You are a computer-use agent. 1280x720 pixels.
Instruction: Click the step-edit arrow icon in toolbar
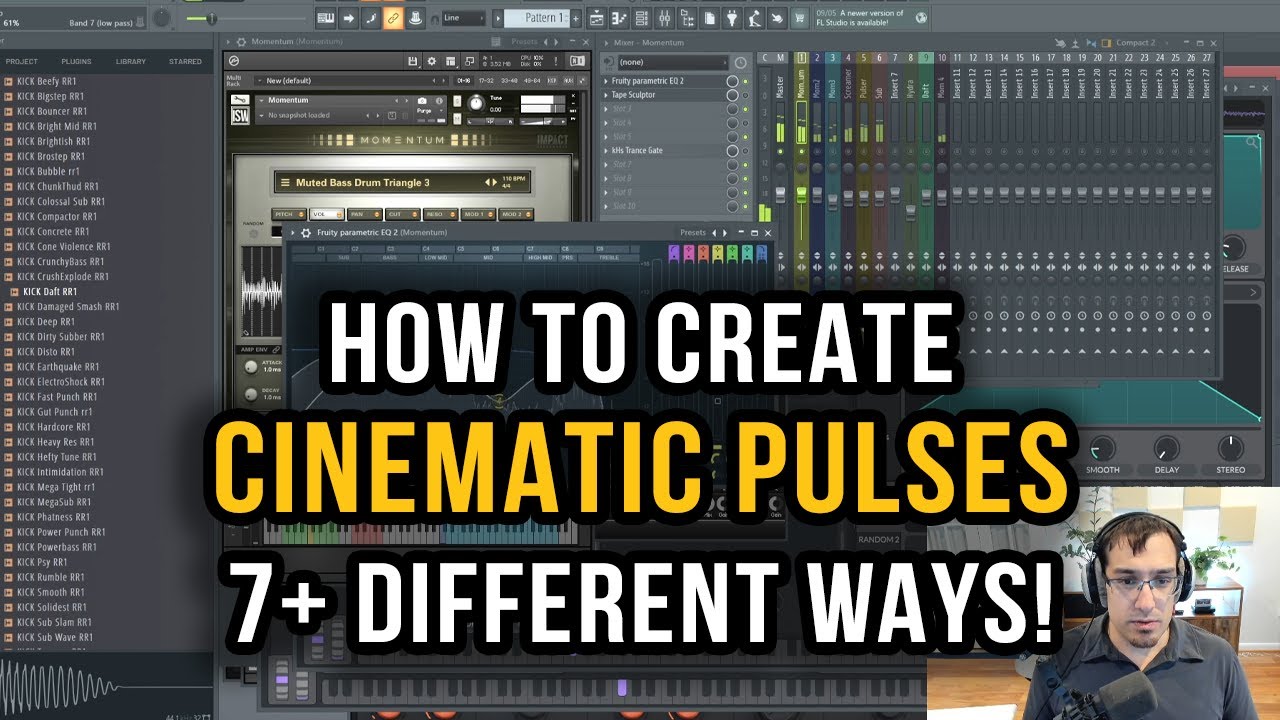click(x=348, y=18)
